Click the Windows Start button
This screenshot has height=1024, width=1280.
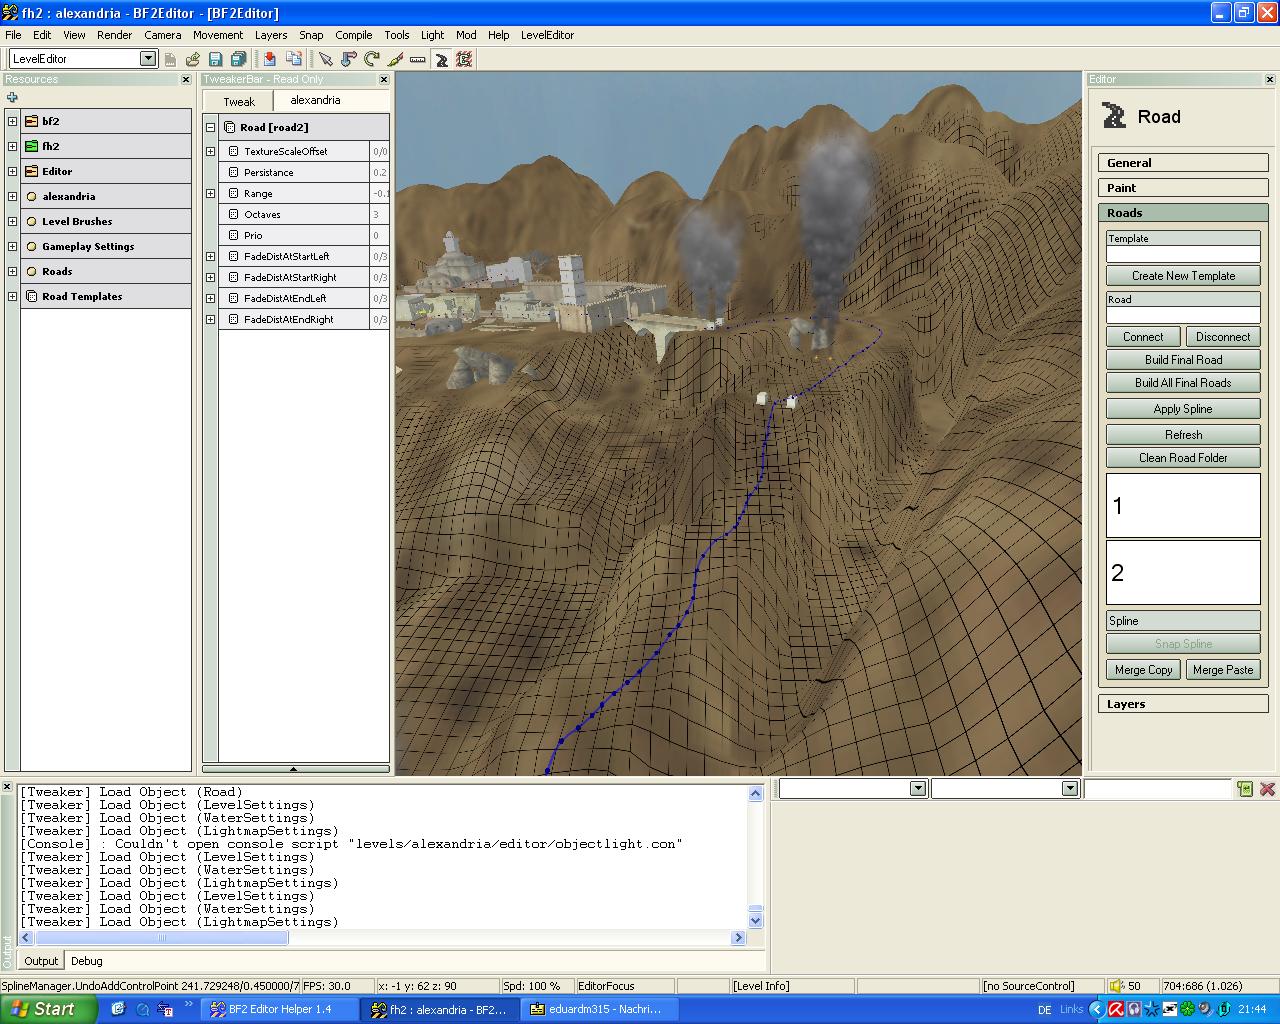click(x=47, y=1009)
